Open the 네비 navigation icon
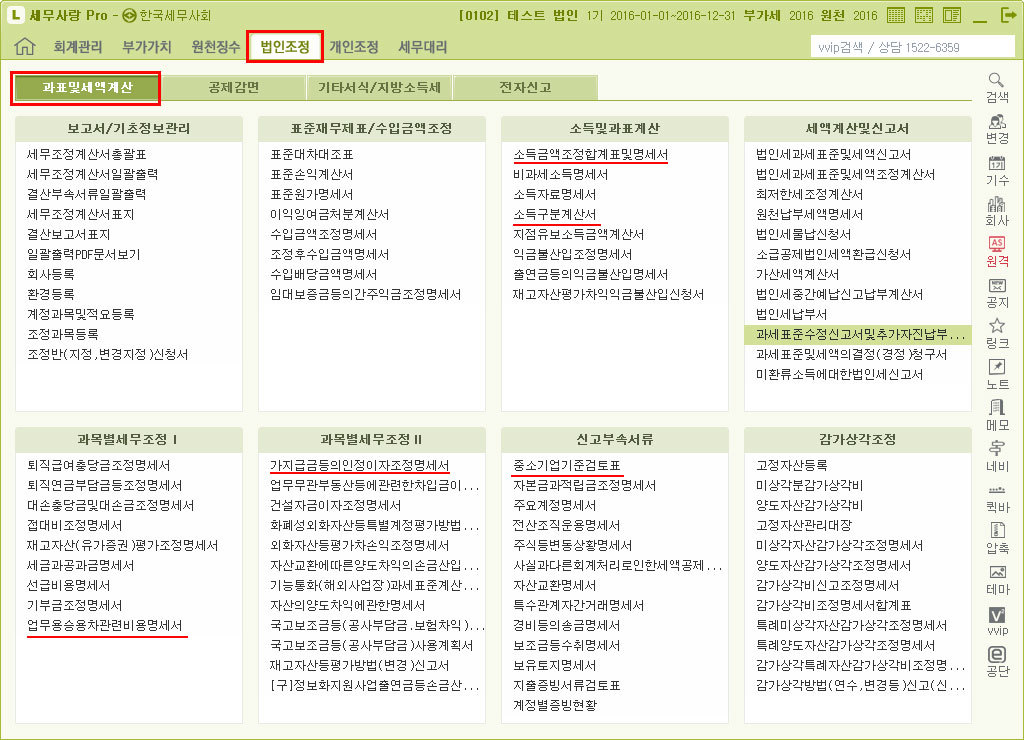Viewport: 1024px width, 740px height. (997, 457)
